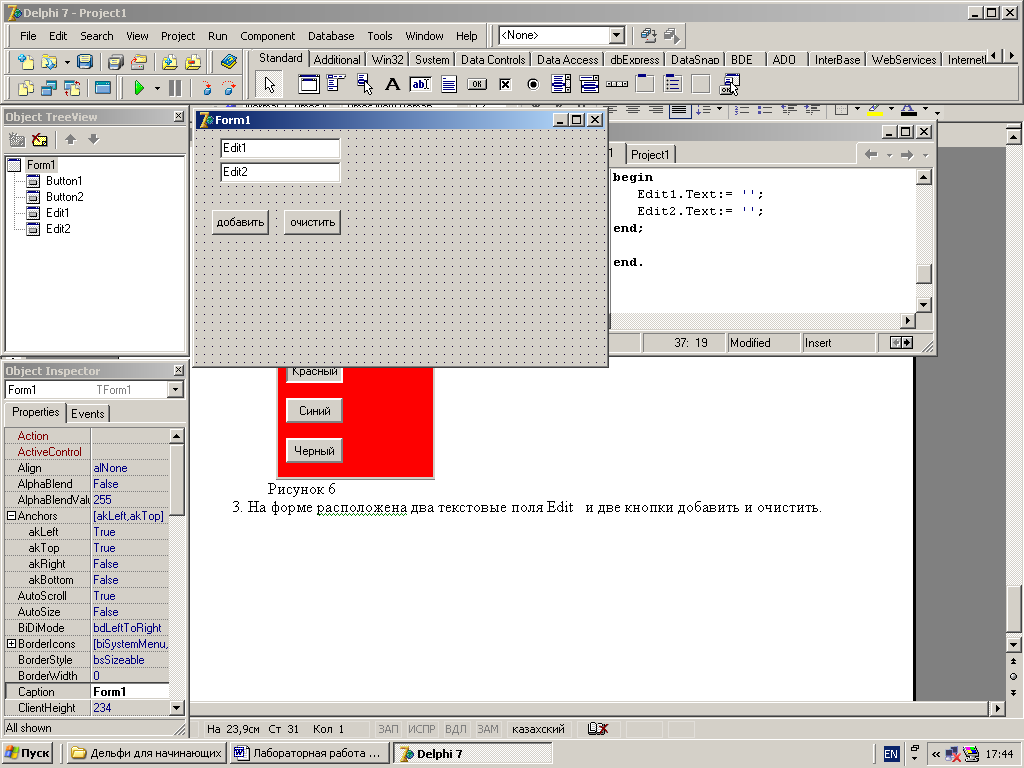Screen dimensions: 1024x768
Task: Open Object Inspector component selector dropdown
Action: 174,390
